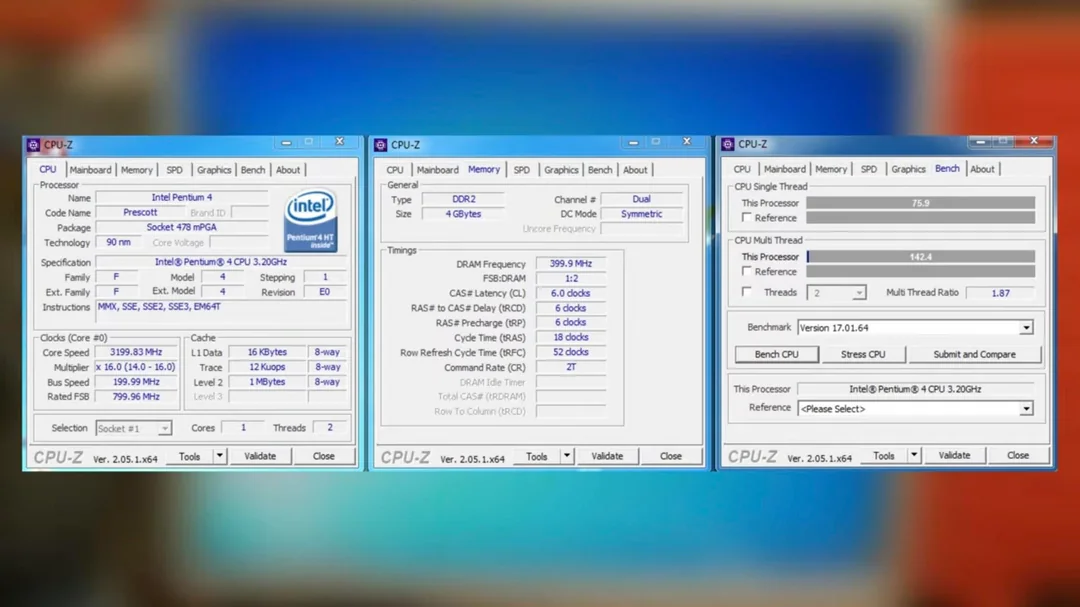Screen dimensions: 1080x607
Task: Open Graphics tab in CPU window
Action: coord(214,170)
